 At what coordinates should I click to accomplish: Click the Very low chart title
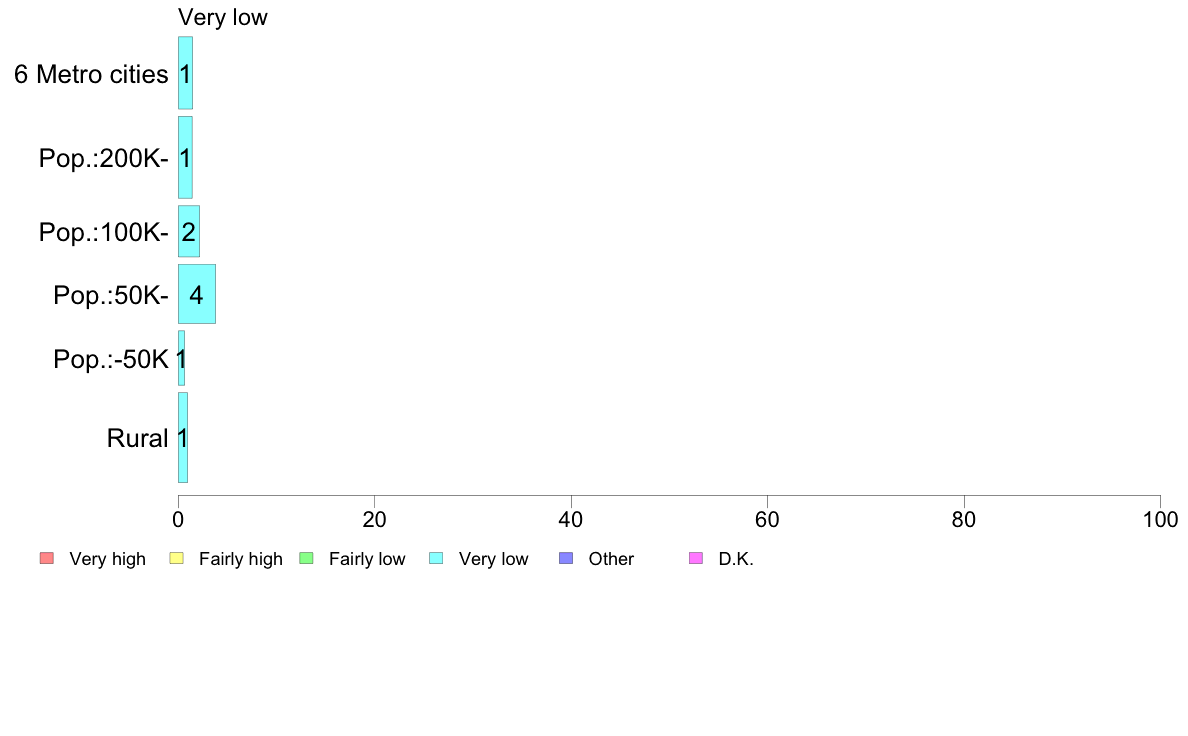[x=223, y=17]
